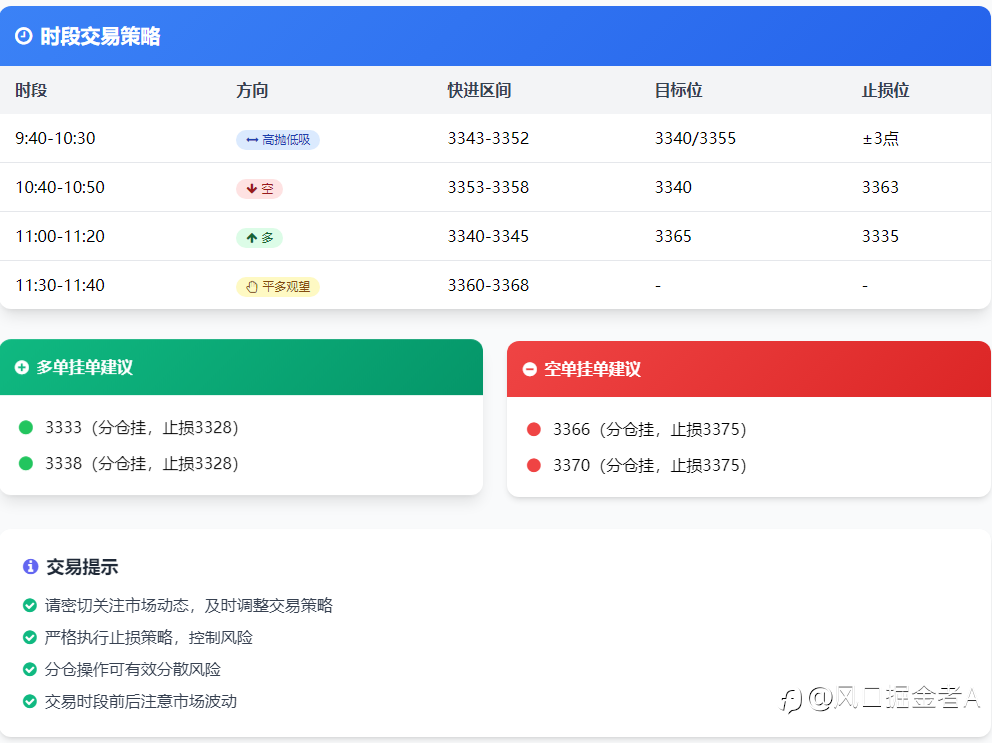Click the red 空 direction badge

point(259,189)
